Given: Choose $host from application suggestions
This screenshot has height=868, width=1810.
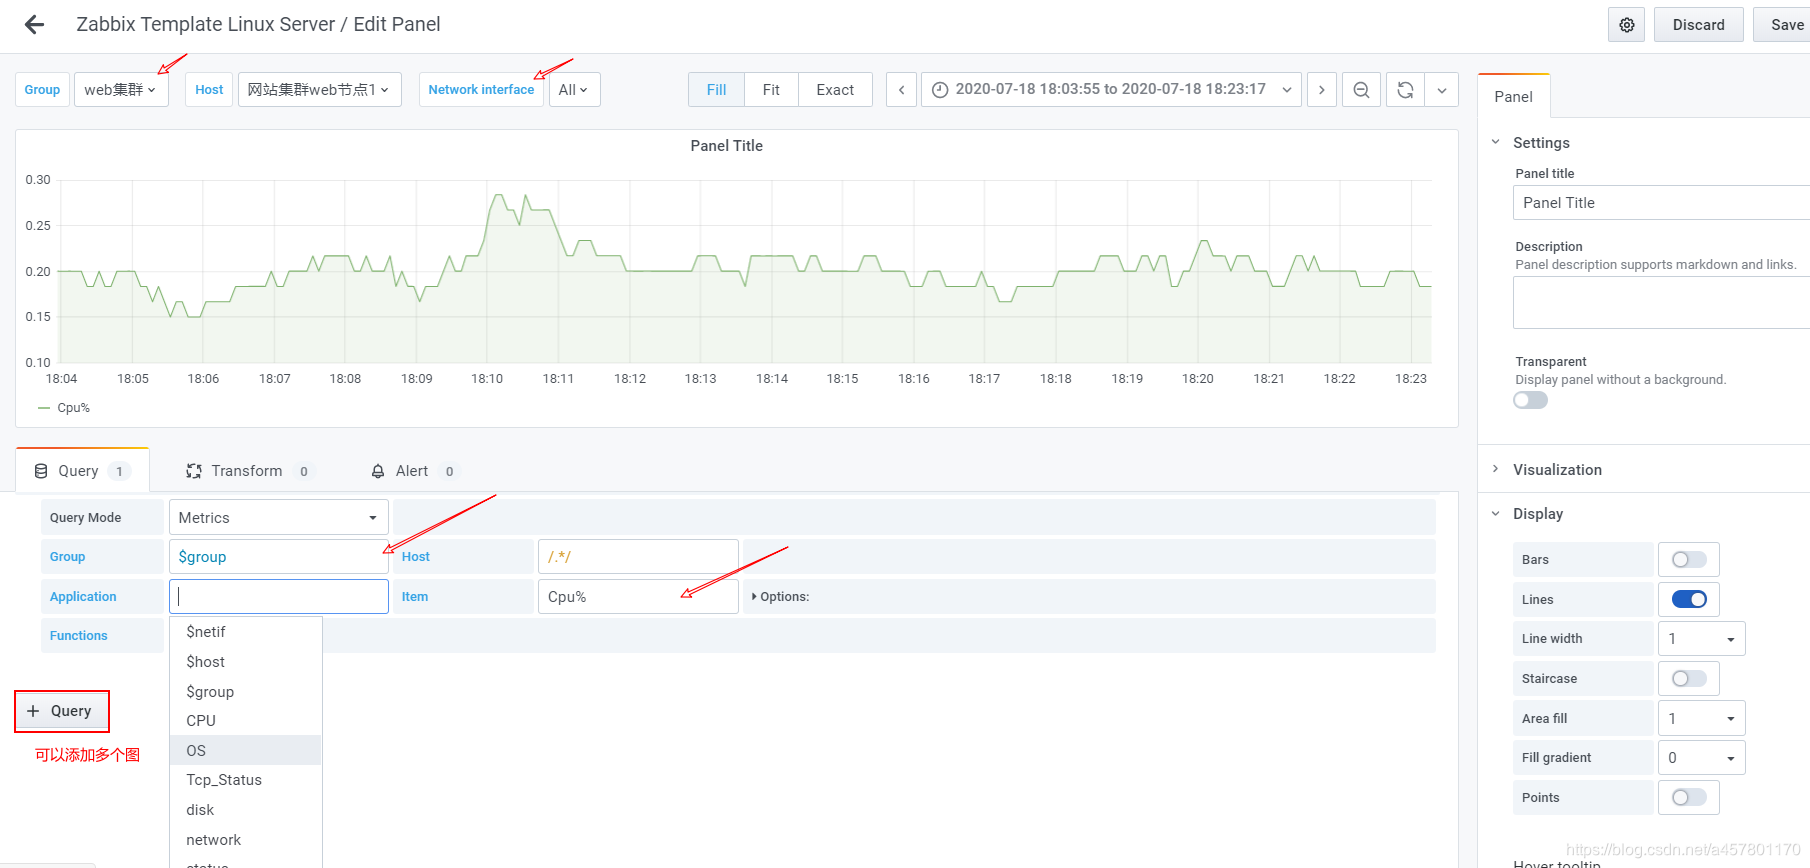Looking at the screenshot, I should (246, 662).
